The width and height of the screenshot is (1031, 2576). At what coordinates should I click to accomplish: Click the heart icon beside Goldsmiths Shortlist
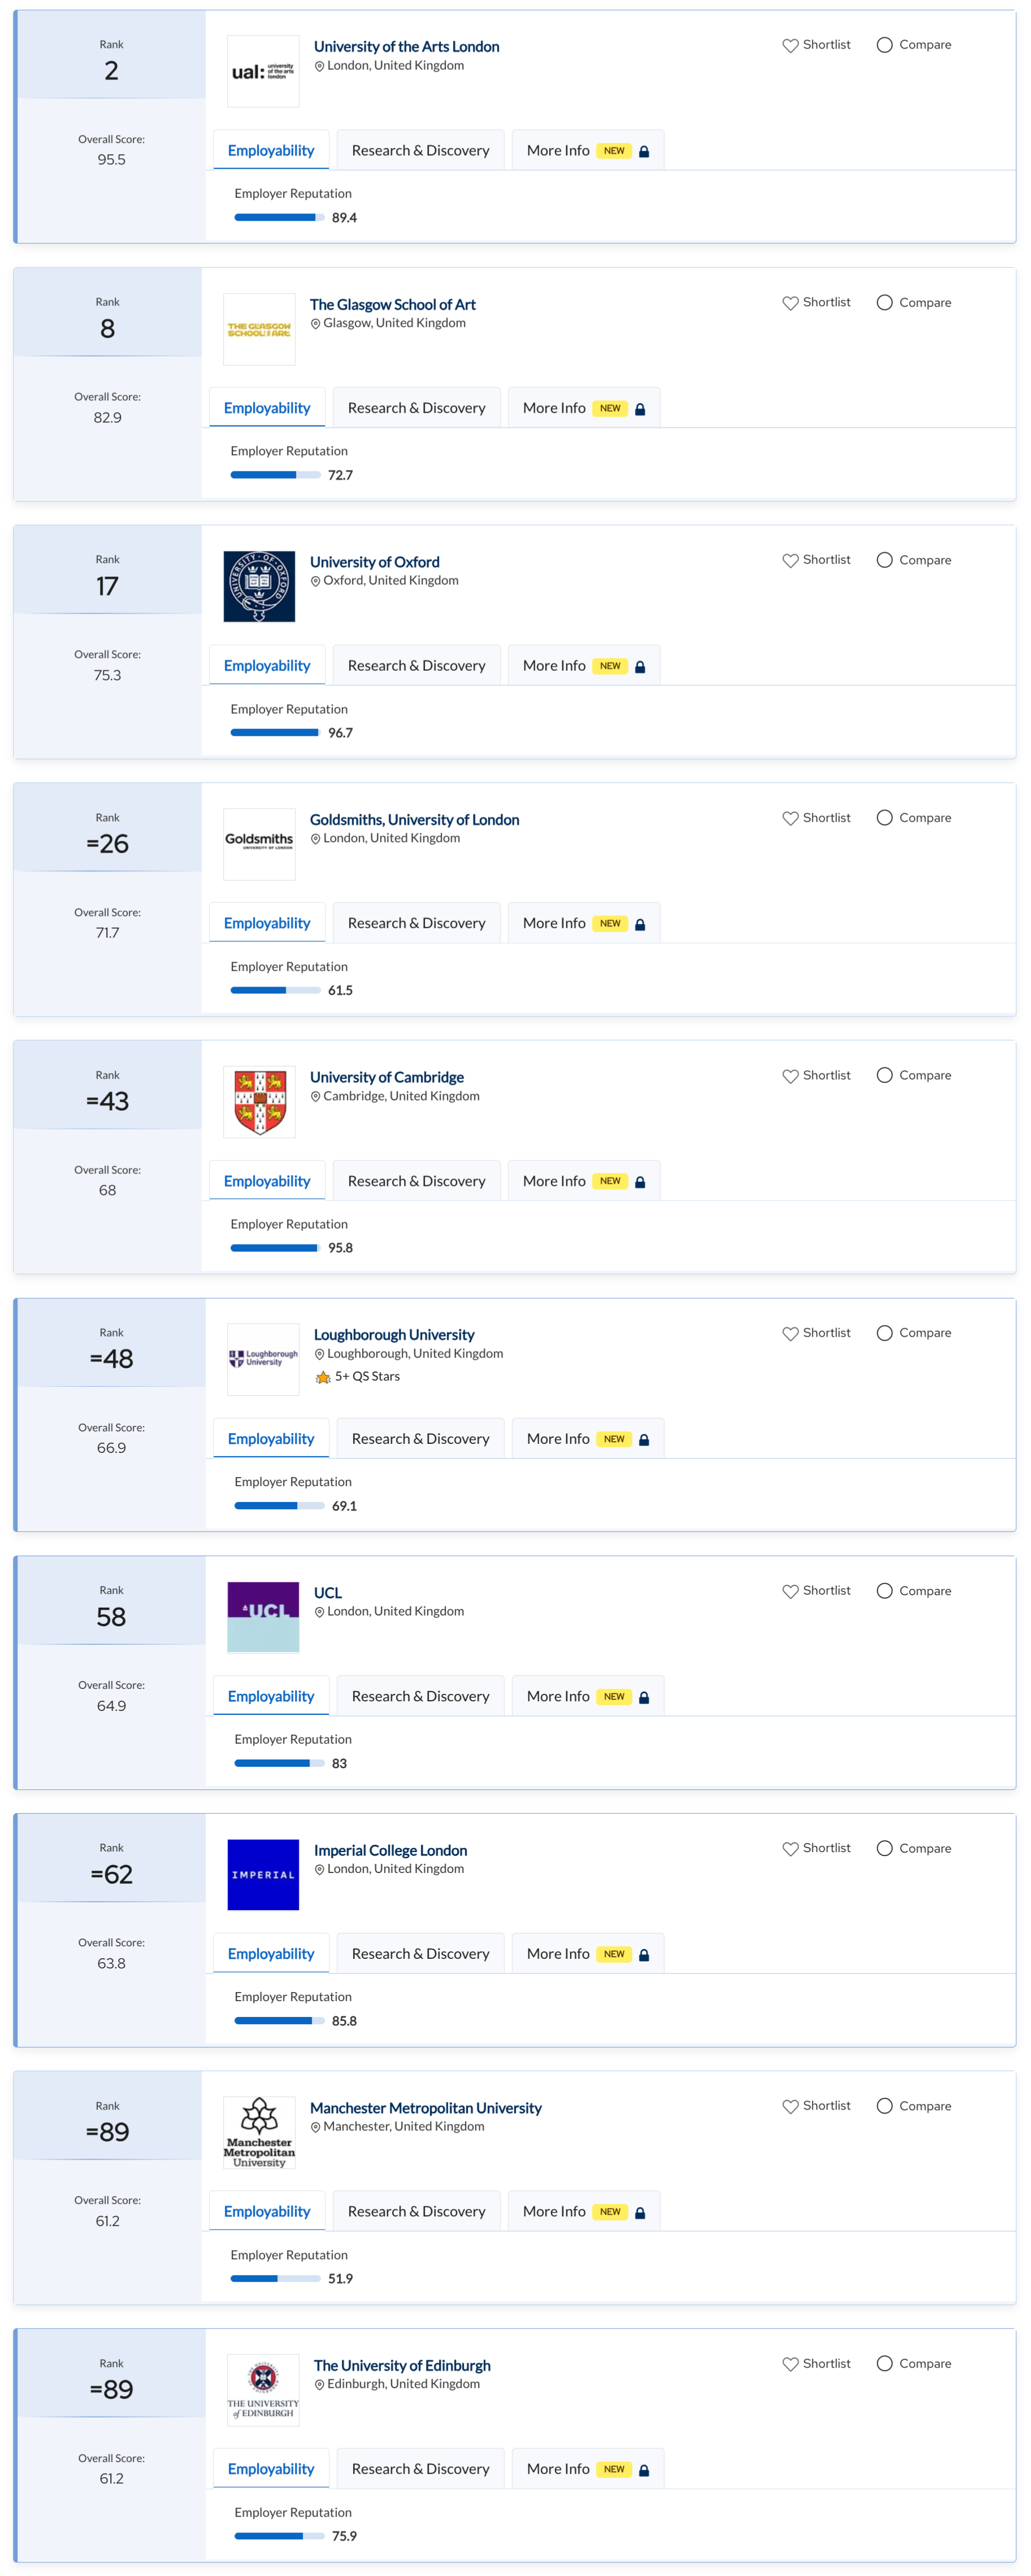point(790,818)
